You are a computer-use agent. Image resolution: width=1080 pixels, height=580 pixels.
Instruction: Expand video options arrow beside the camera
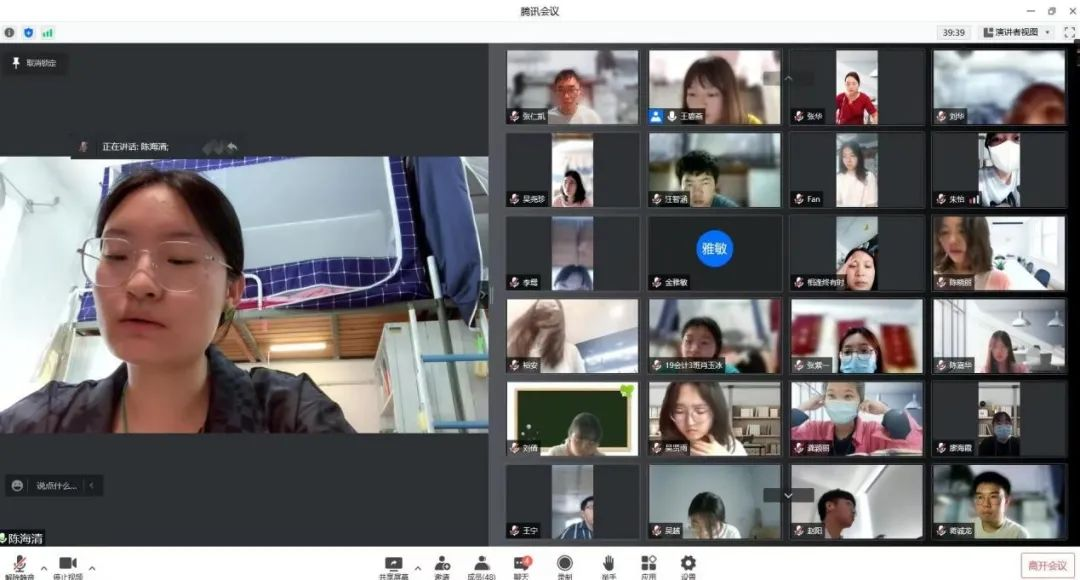(x=92, y=567)
